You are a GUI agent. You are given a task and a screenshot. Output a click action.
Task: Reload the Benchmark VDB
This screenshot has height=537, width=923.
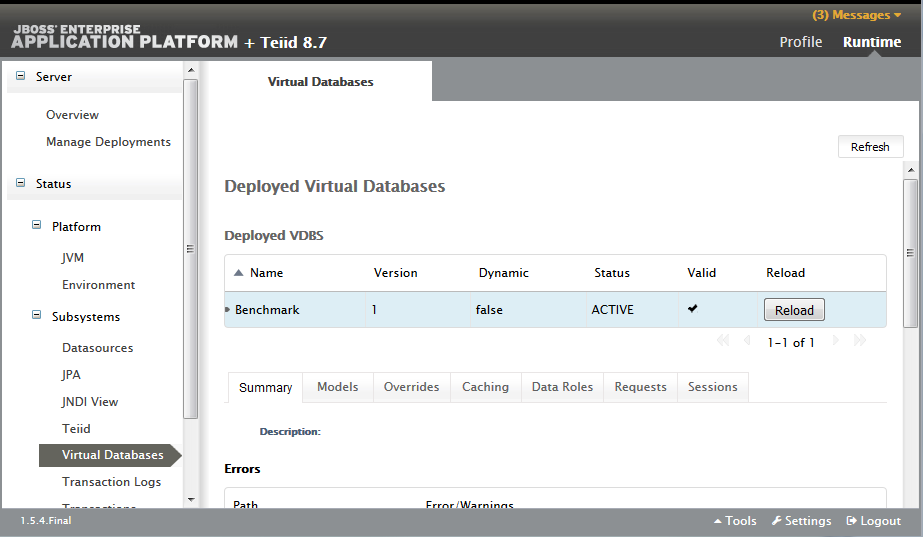(x=794, y=310)
